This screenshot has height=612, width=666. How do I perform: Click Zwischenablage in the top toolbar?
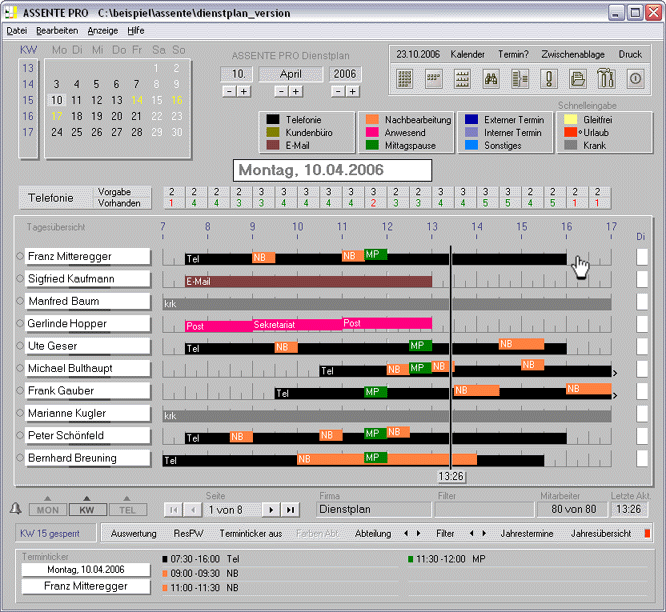coord(573,54)
